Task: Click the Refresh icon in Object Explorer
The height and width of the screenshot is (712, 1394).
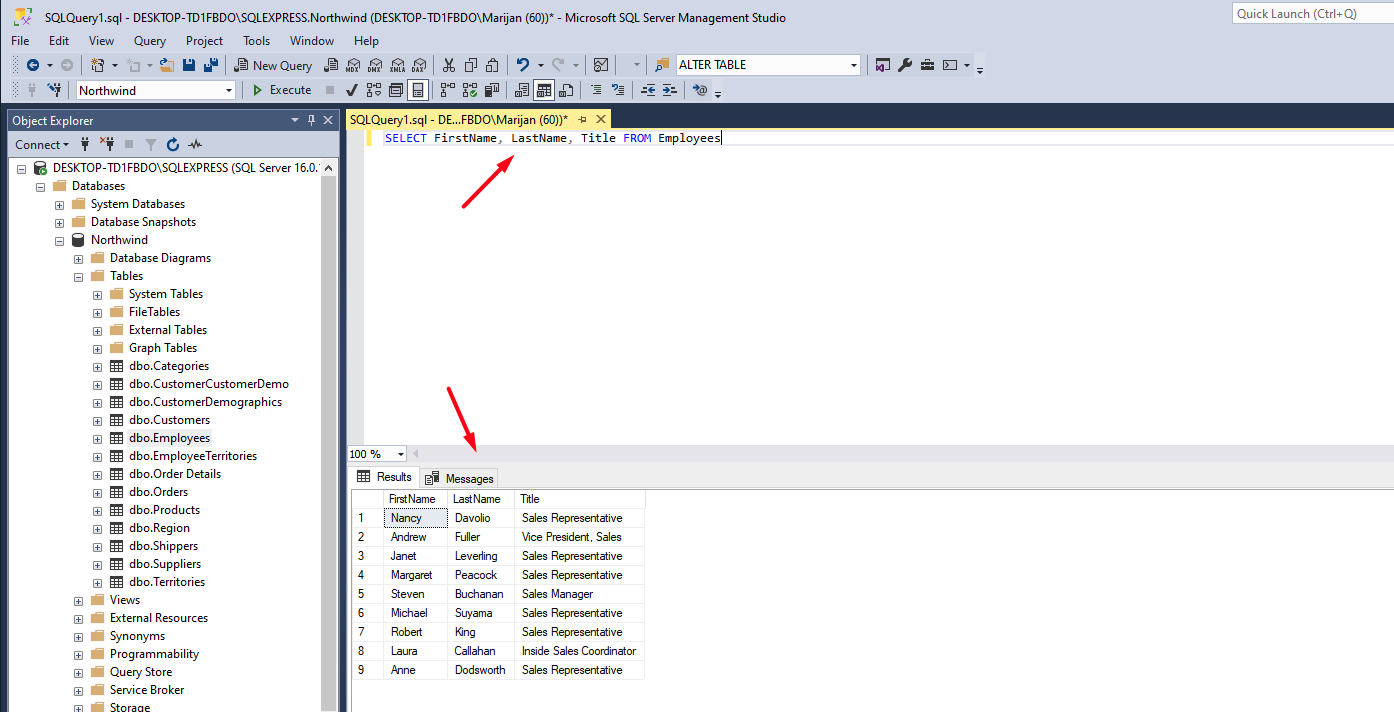Action: coord(173,144)
